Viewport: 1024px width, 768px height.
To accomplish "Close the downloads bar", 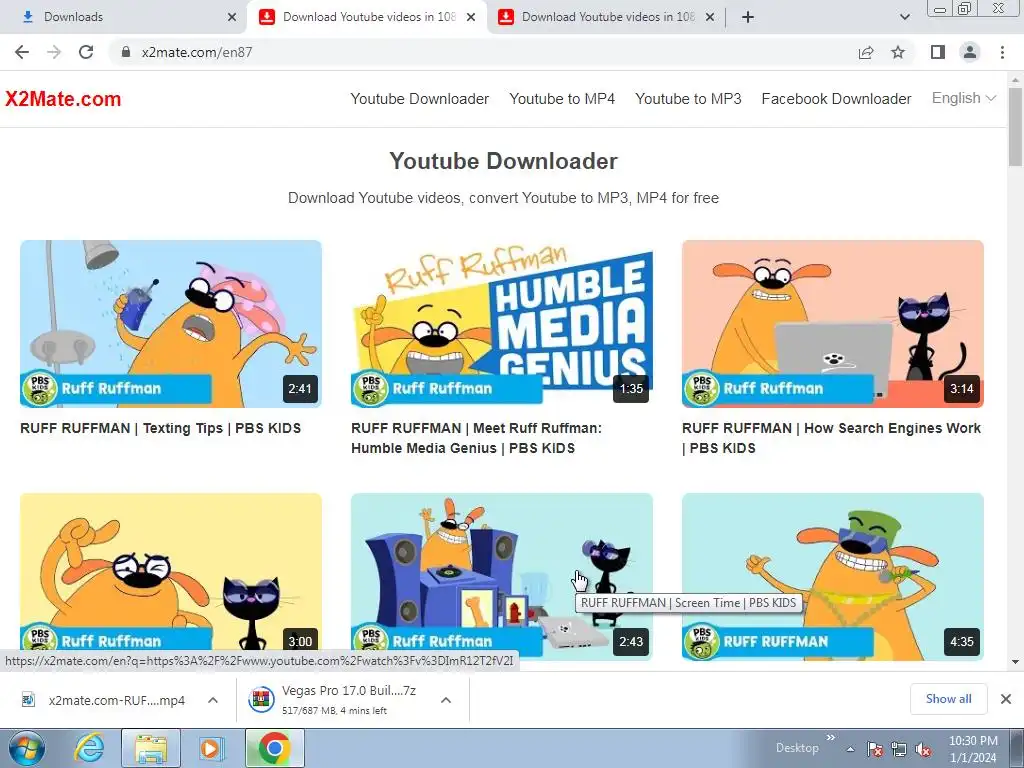I will 1006,699.
